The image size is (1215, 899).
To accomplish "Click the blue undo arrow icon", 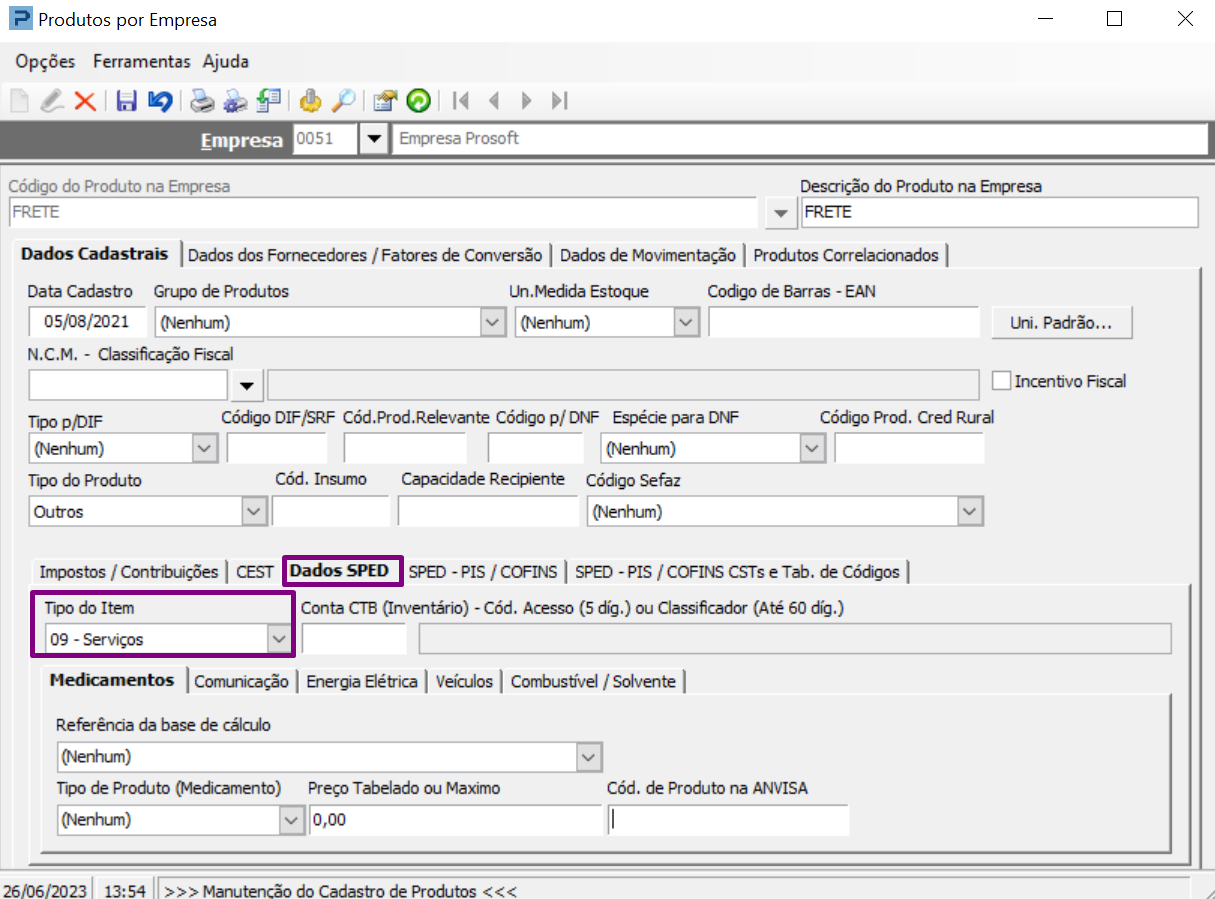I will point(159,101).
